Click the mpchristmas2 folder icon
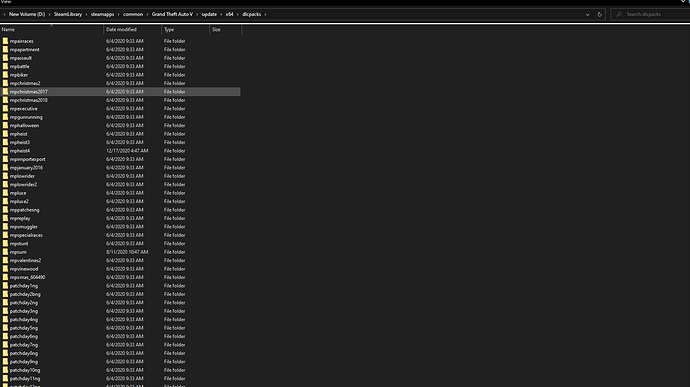This screenshot has width=690, height=387. 5,83
